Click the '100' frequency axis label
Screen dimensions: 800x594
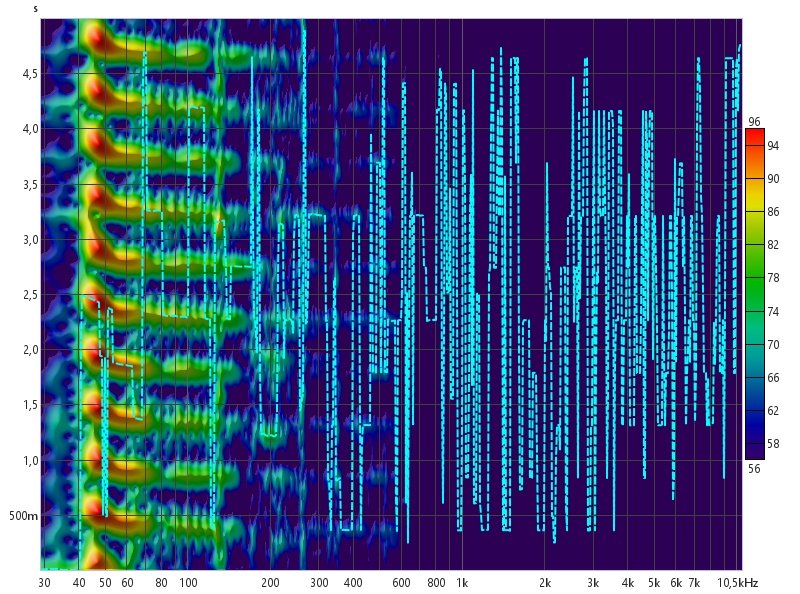(x=188, y=583)
